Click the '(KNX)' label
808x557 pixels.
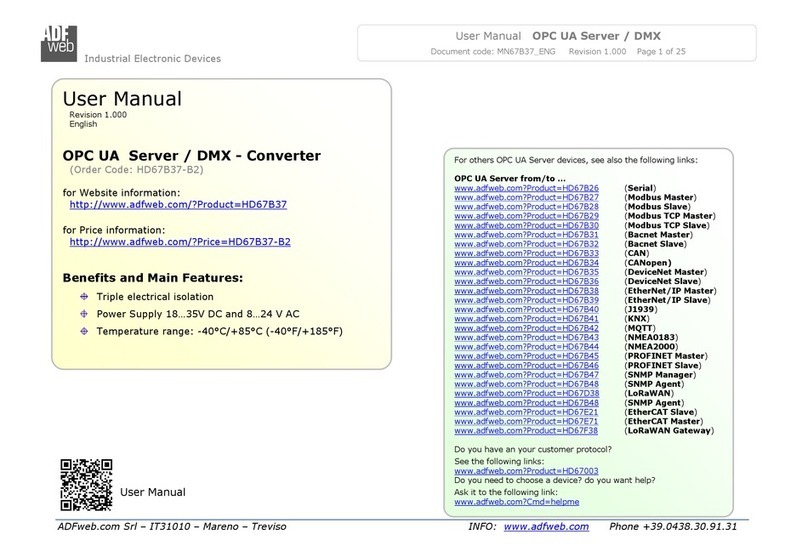click(637, 318)
